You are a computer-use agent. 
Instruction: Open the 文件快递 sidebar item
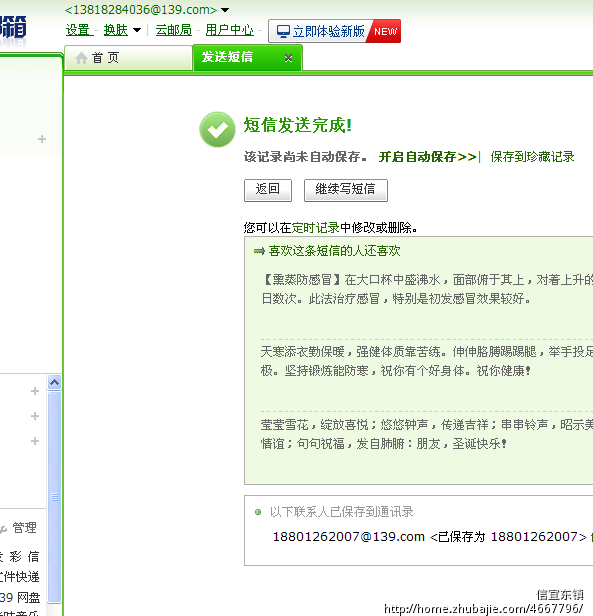pos(20,577)
